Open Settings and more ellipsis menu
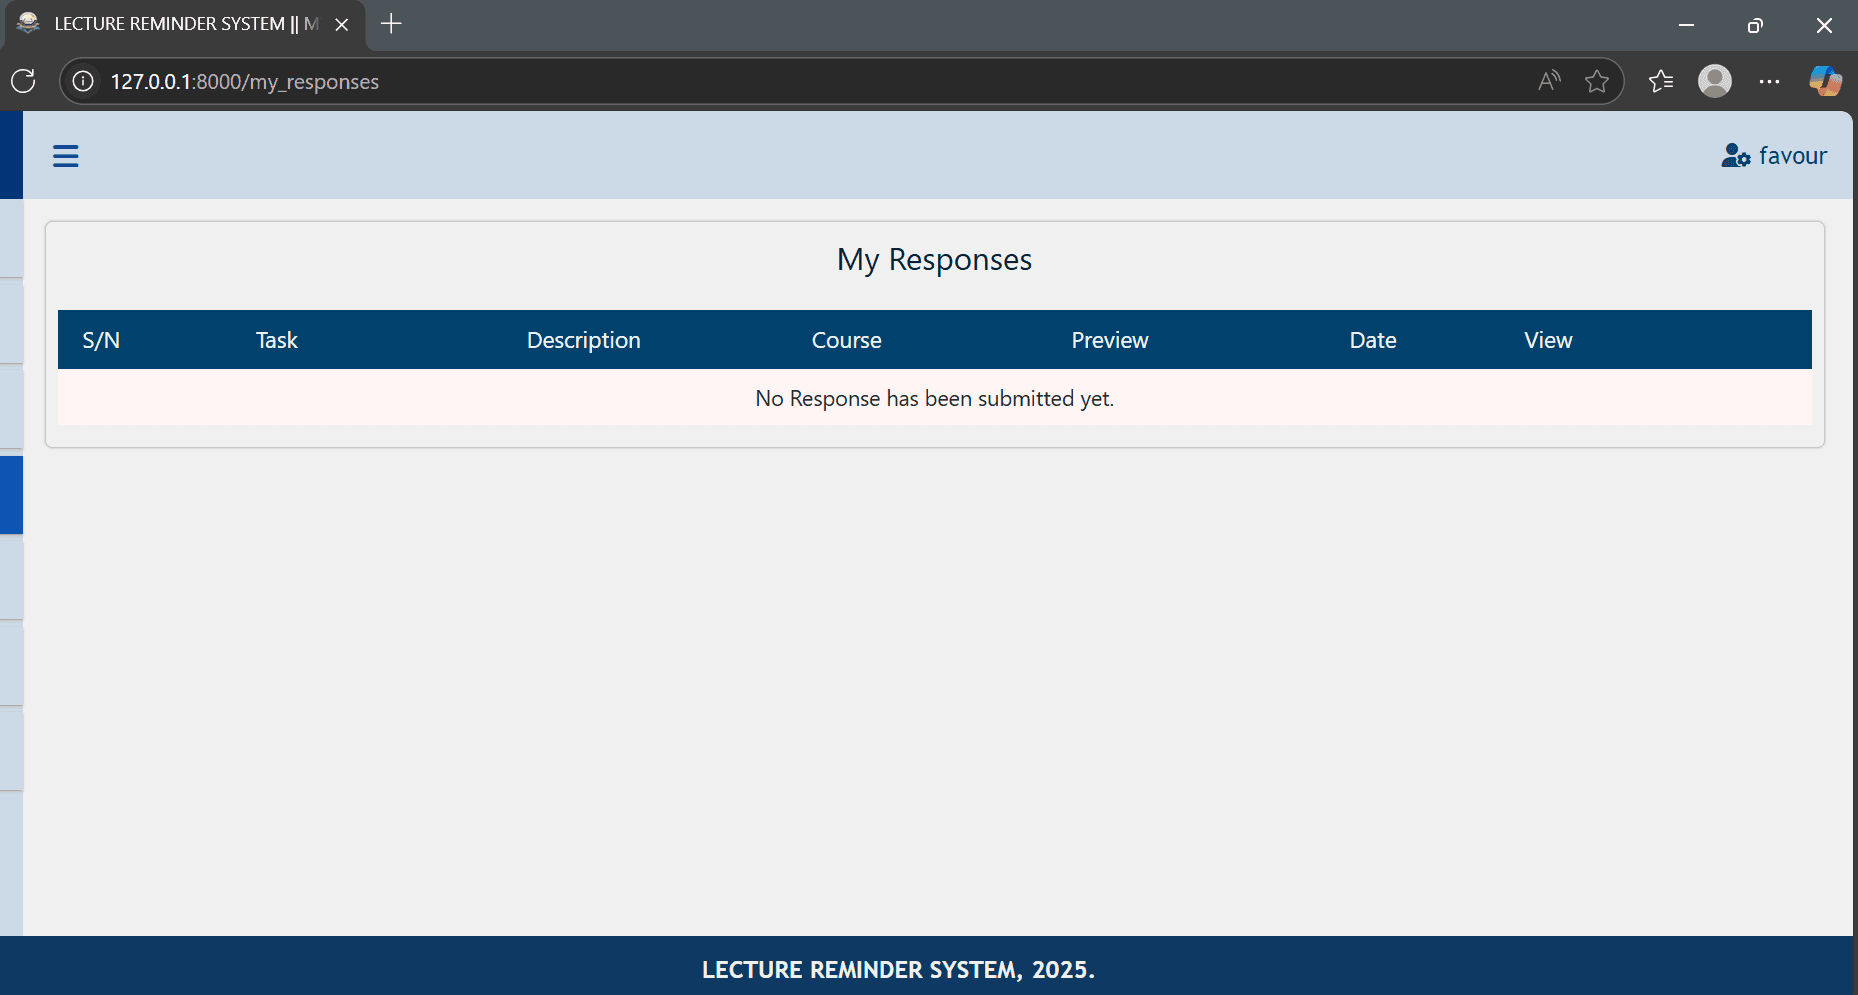 1769,81
